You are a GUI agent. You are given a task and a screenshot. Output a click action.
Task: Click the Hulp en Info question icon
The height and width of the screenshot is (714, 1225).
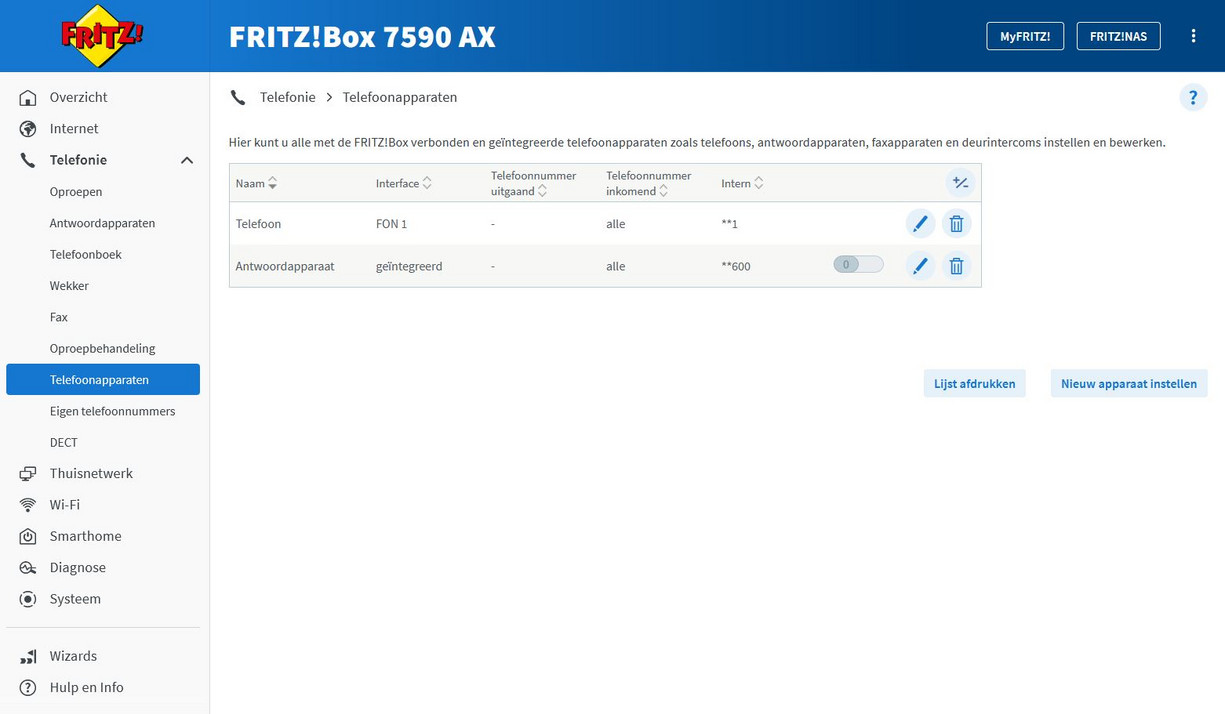pyautogui.click(x=28, y=688)
